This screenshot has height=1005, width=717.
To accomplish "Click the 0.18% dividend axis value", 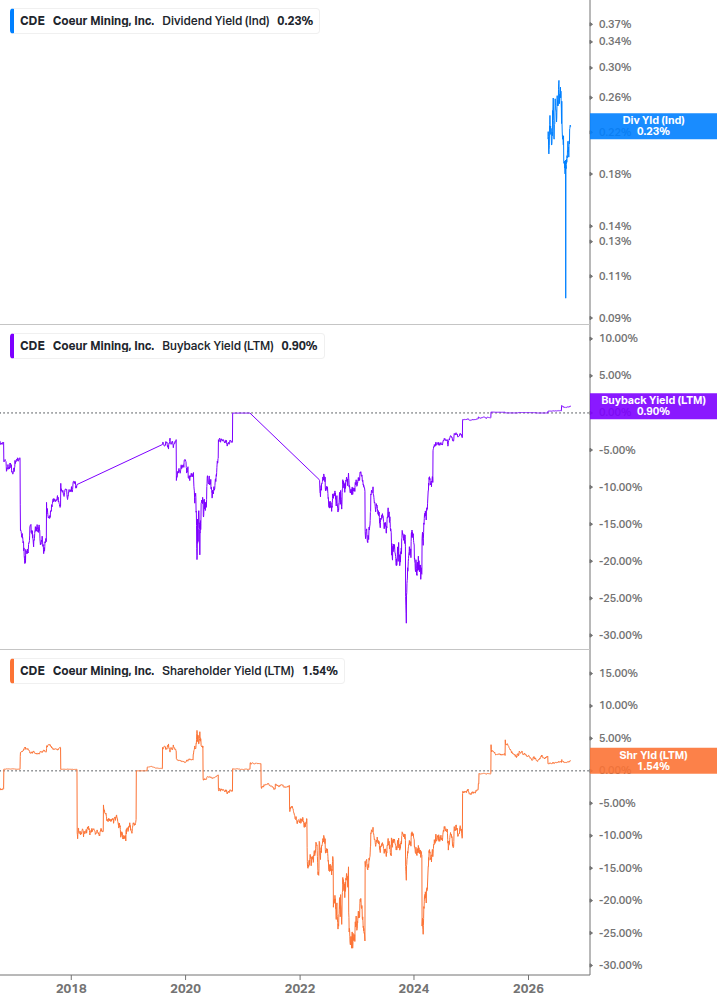I will coord(615,174).
